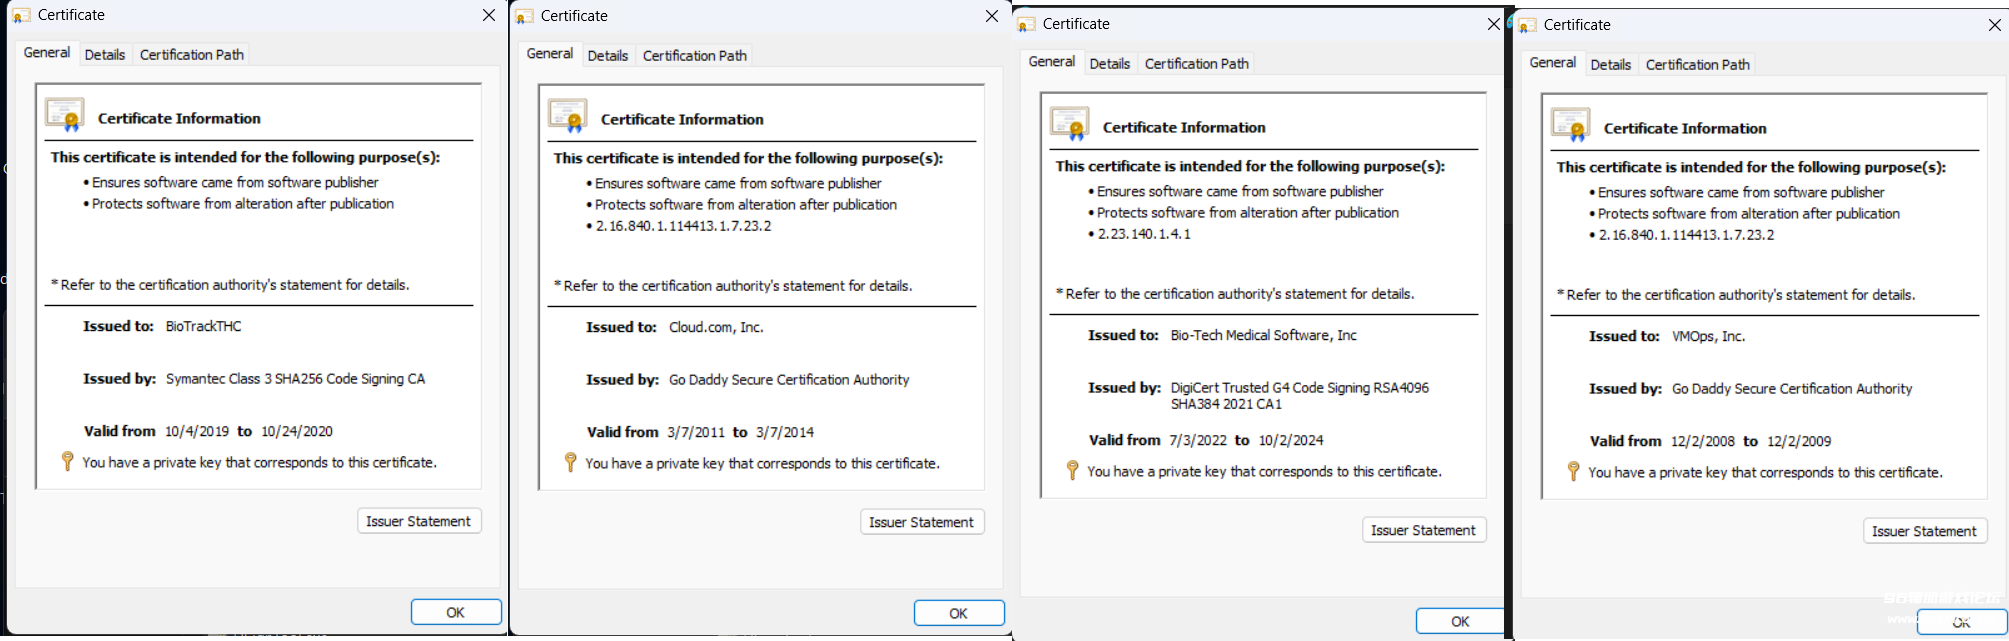The width and height of the screenshot is (2009, 641).
Task: Select General tab in the Cloud.com certificate
Action: coord(549,54)
